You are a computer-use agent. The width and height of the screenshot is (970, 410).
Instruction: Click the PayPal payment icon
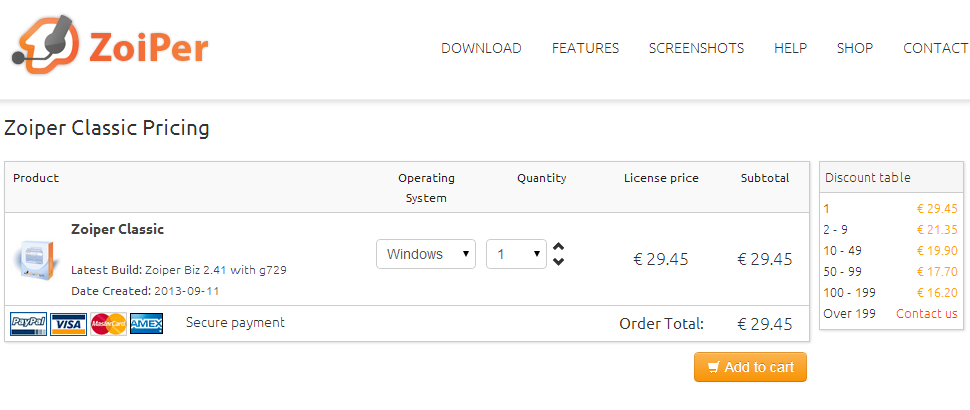point(28,324)
